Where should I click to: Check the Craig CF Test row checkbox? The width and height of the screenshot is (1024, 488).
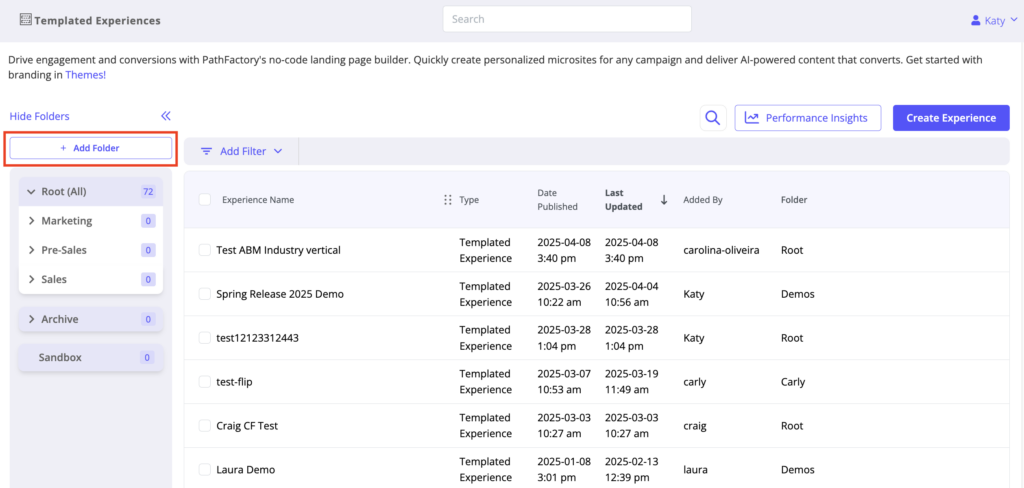[205, 425]
